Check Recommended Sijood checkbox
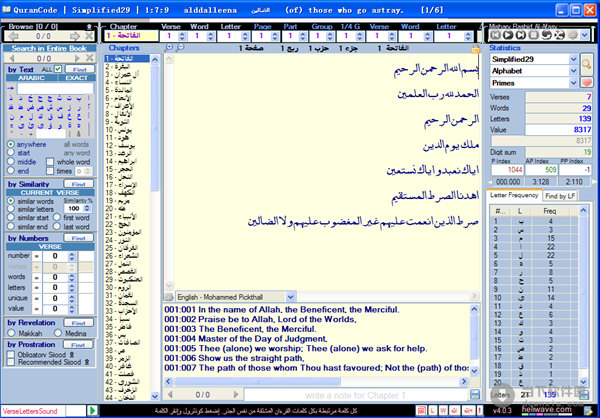The image size is (600, 418). tap(11, 362)
